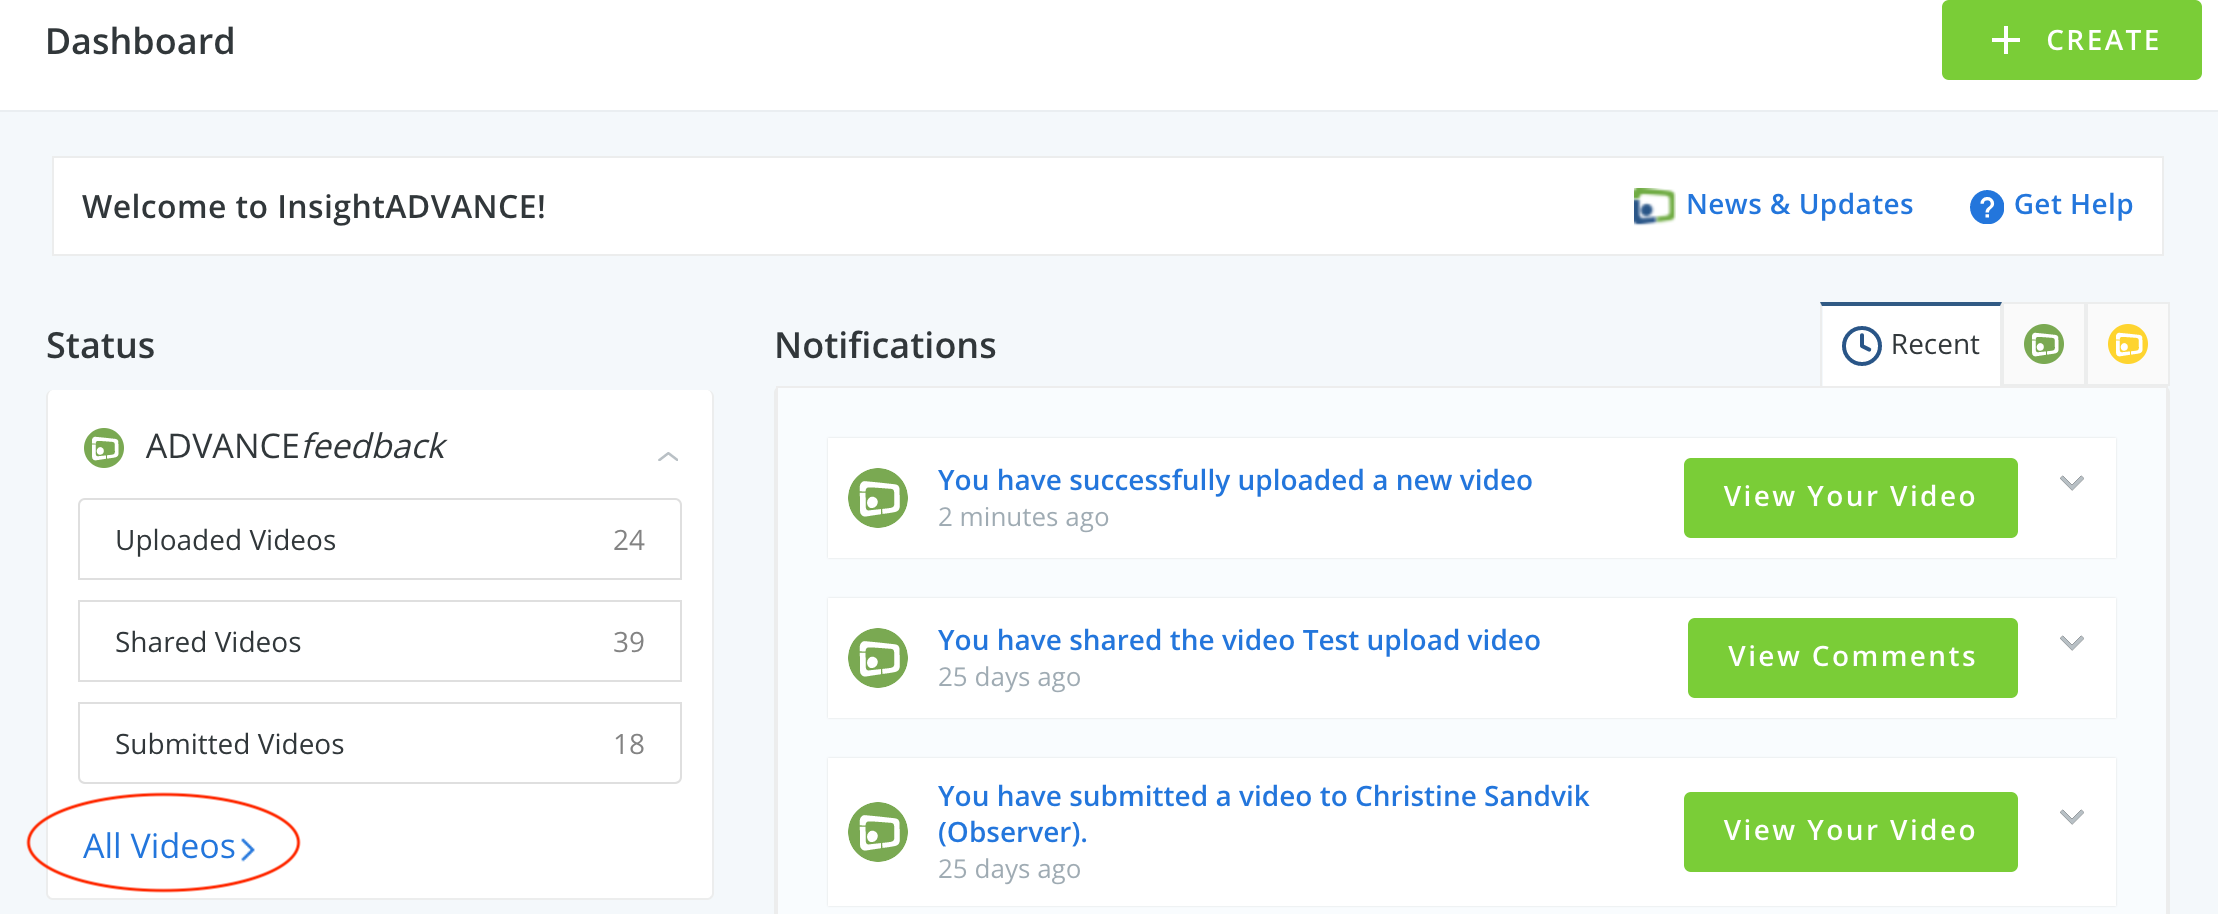
Task: Click the icon beside shared video notification
Action: point(878,658)
